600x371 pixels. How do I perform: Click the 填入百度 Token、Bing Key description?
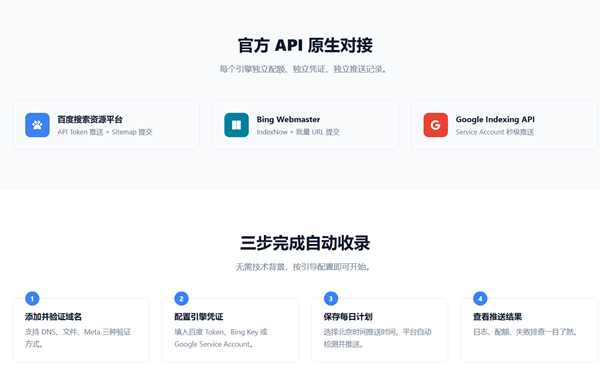[221, 338]
